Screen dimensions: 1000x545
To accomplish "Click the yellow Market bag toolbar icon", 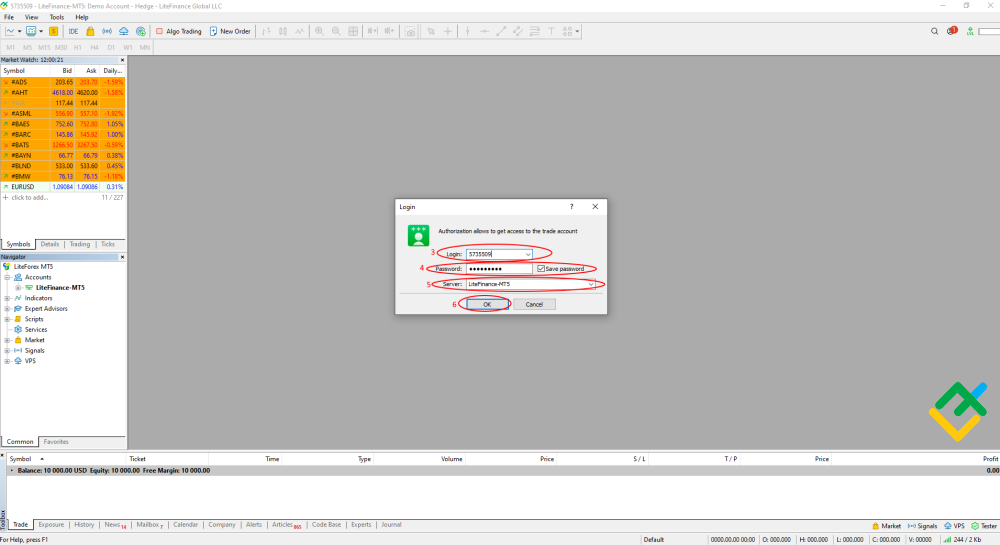I will [90, 31].
